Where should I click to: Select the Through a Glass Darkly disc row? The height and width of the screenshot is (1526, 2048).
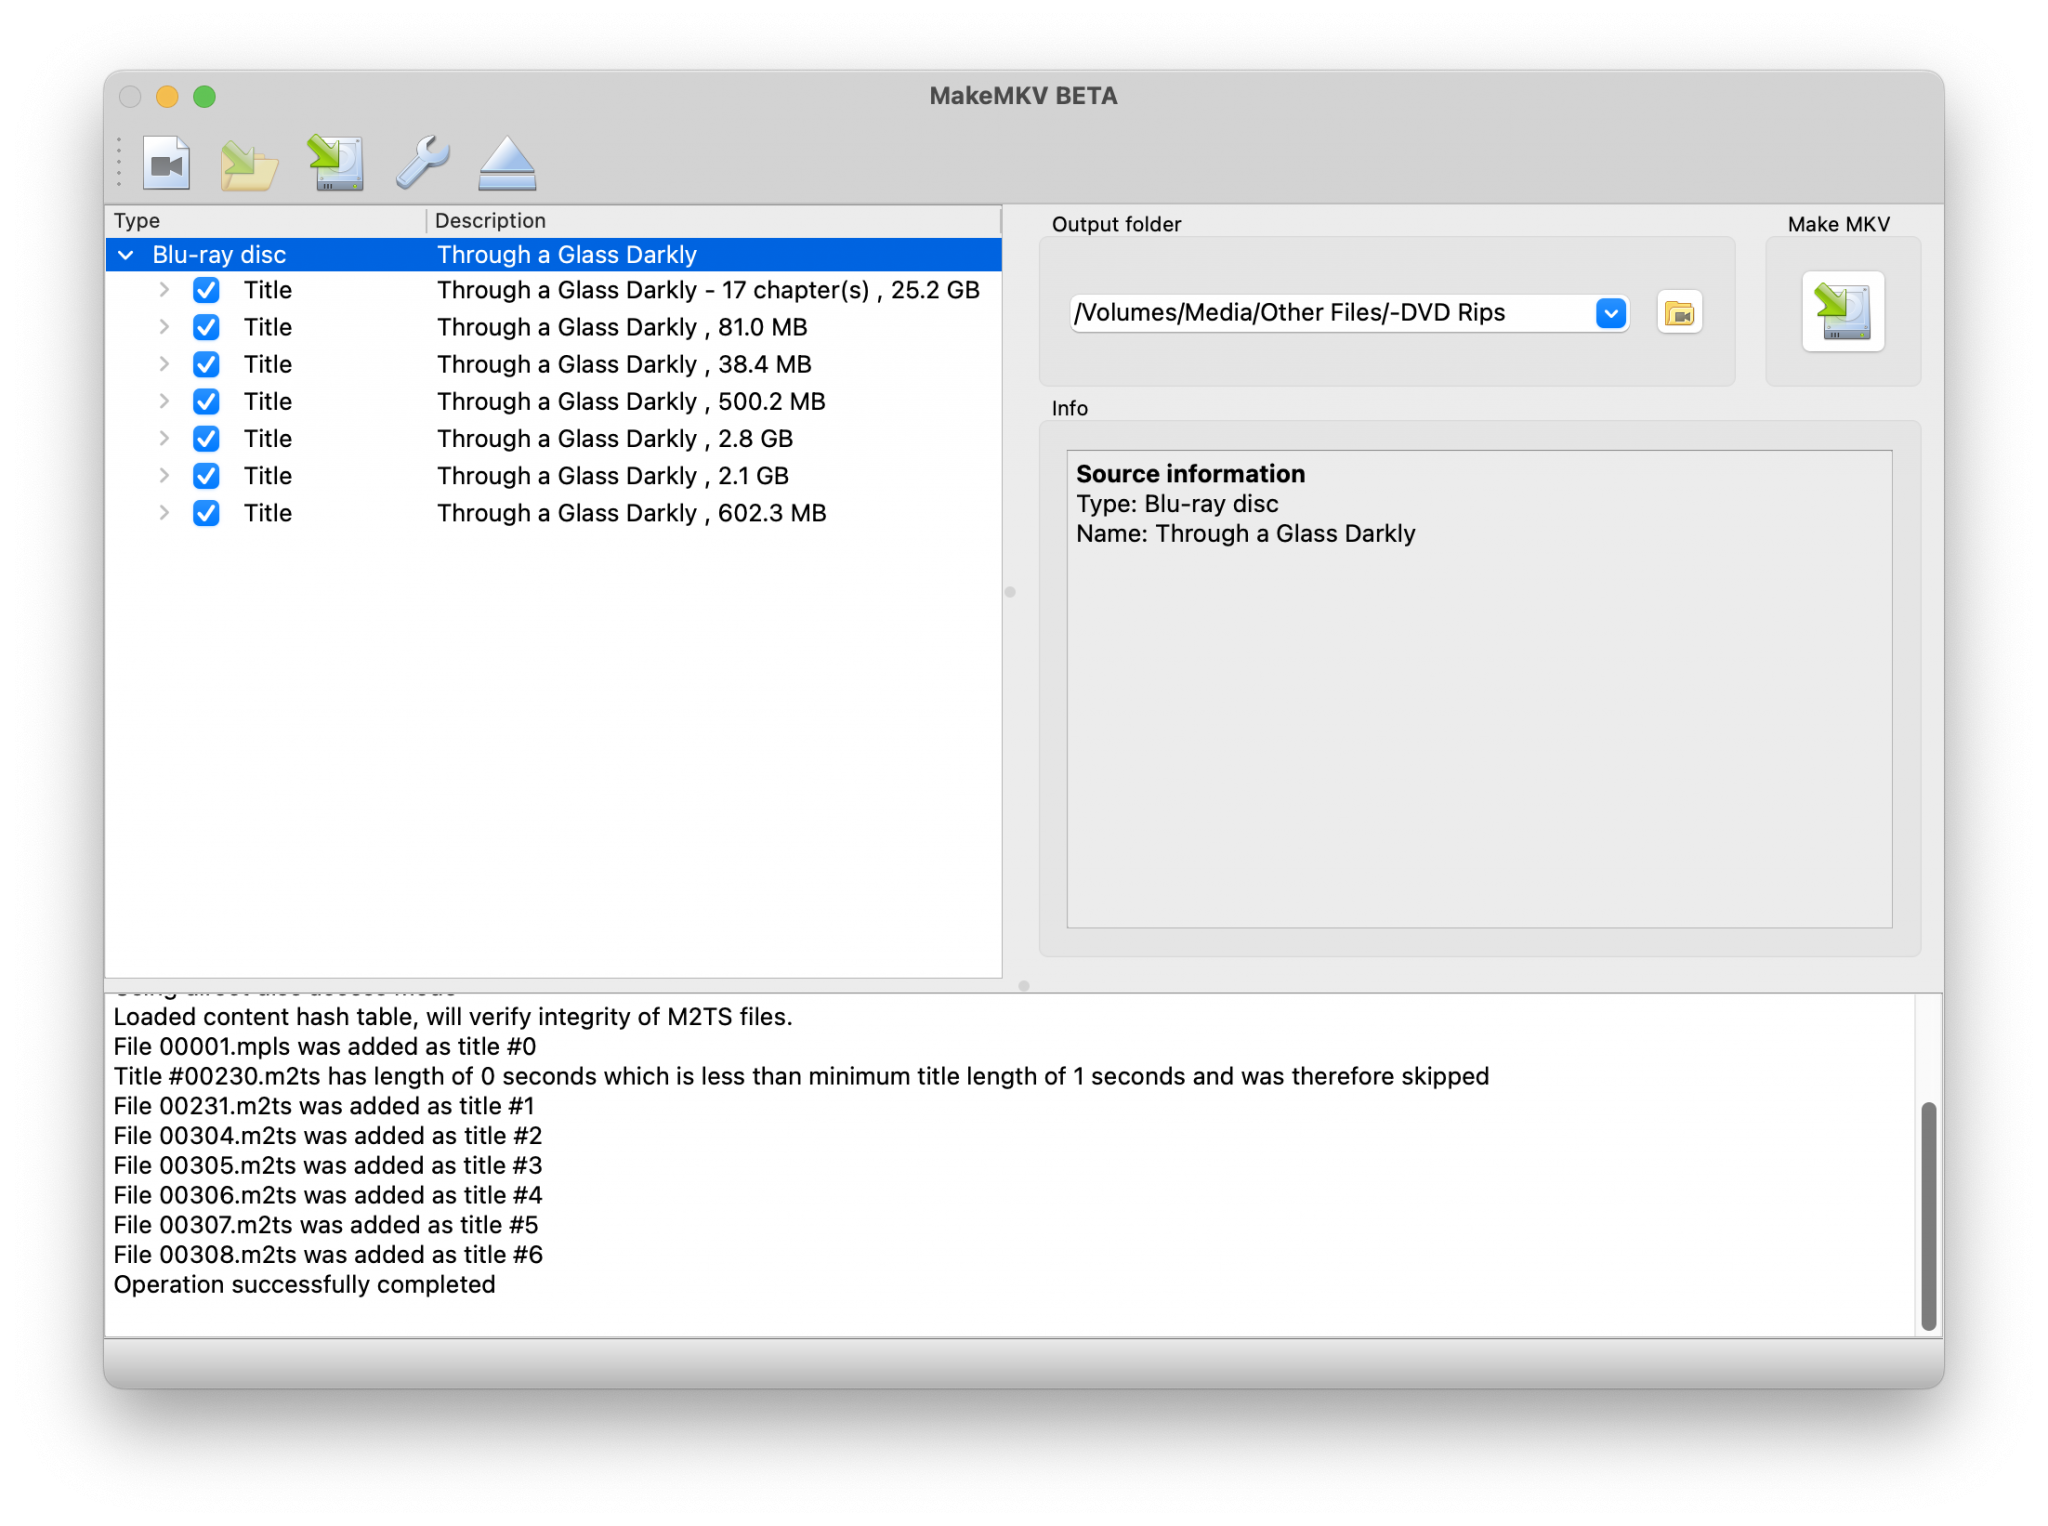tap(567, 255)
